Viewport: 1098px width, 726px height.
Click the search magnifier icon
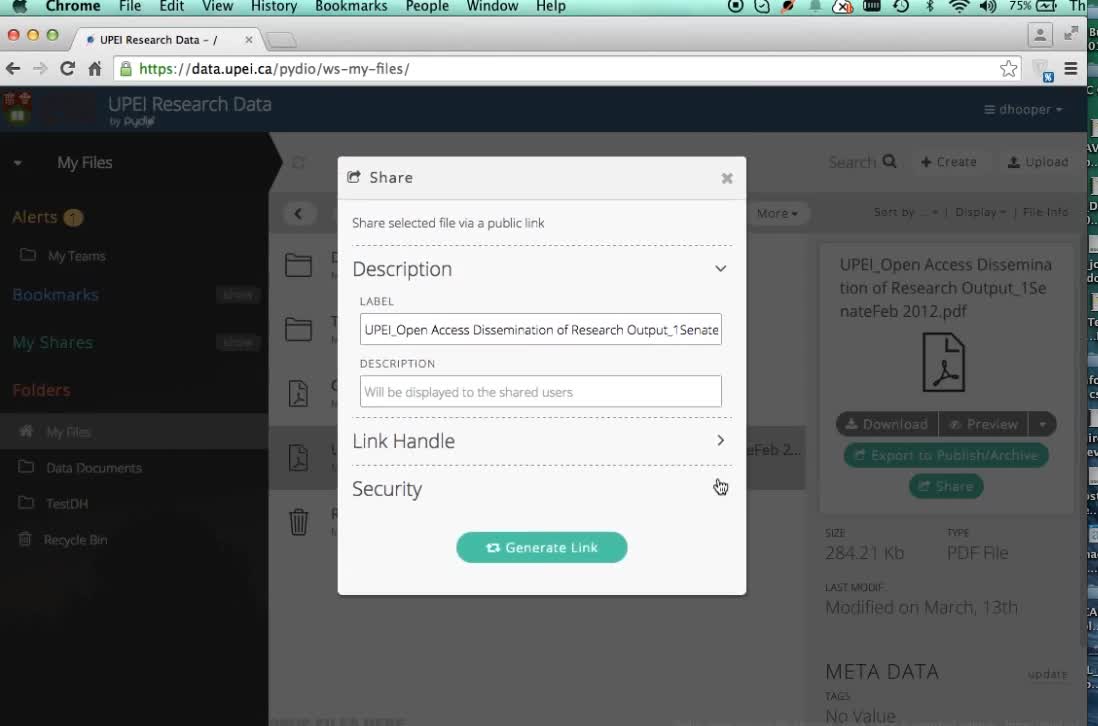click(x=889, y=162)
